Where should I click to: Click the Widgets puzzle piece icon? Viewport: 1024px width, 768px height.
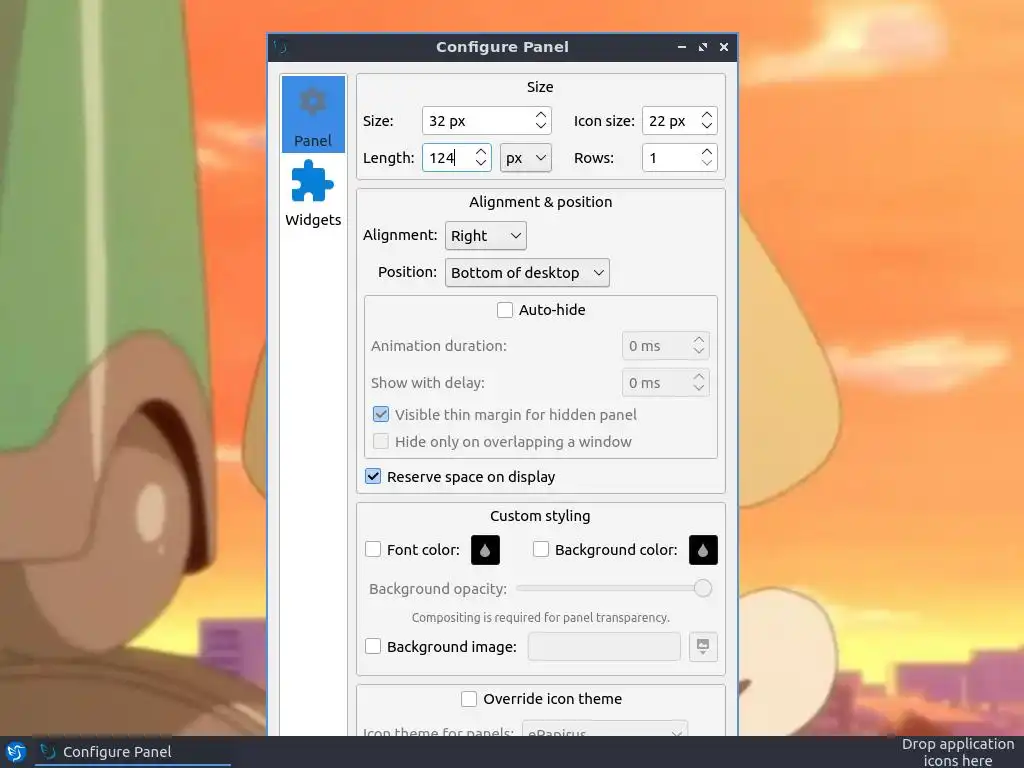pos(313,181)
